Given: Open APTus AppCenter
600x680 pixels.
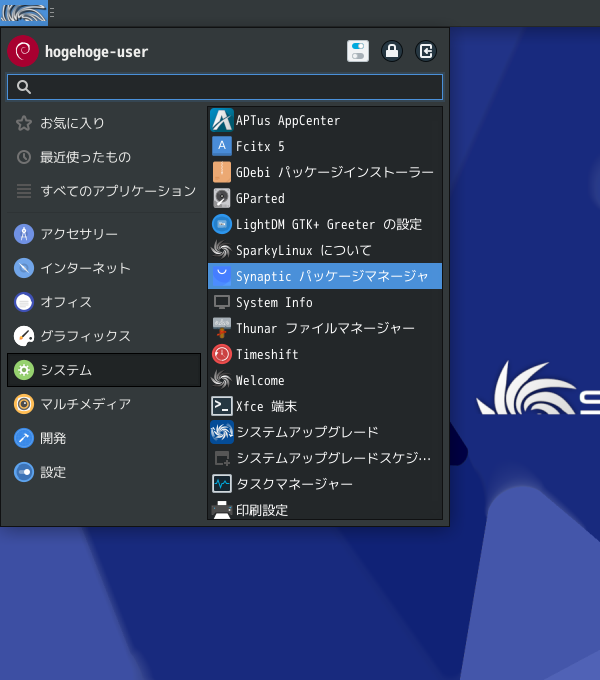Looking at the screenshot, I should [325, 120].
